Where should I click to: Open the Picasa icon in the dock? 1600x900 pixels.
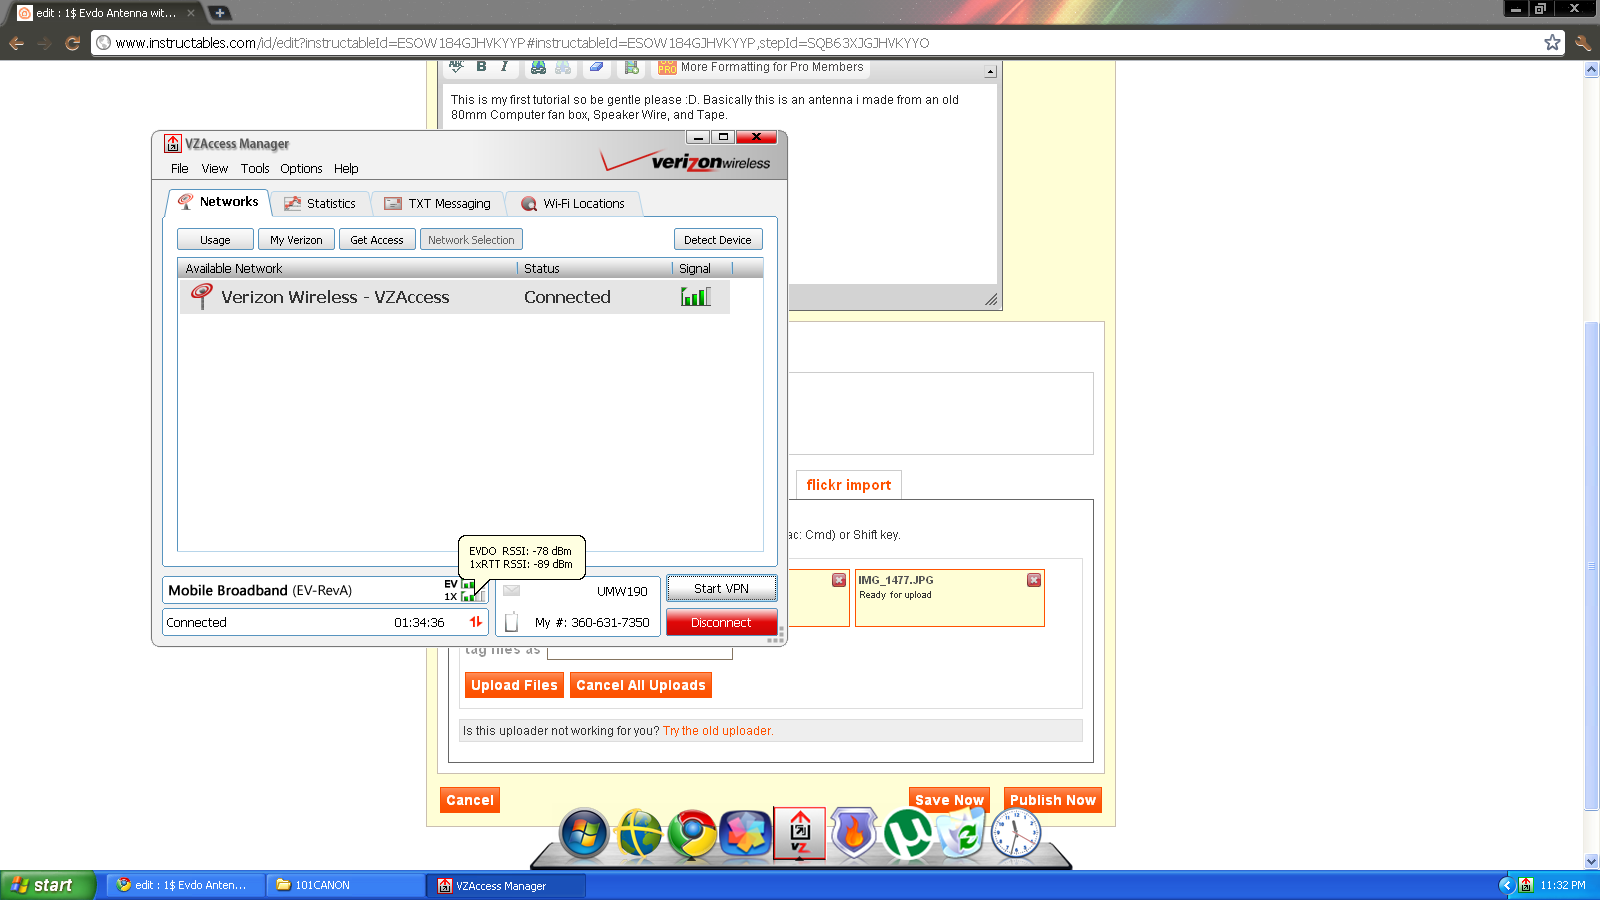(x=746, y=834)
